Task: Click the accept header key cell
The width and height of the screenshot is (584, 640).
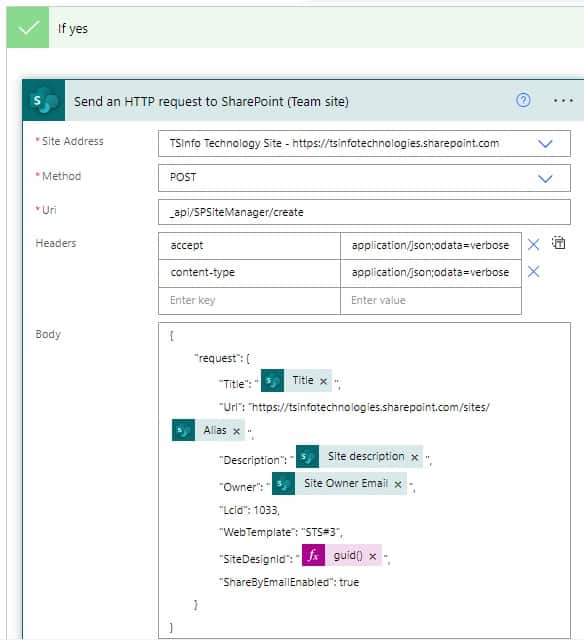Action: tap(249, 246)
